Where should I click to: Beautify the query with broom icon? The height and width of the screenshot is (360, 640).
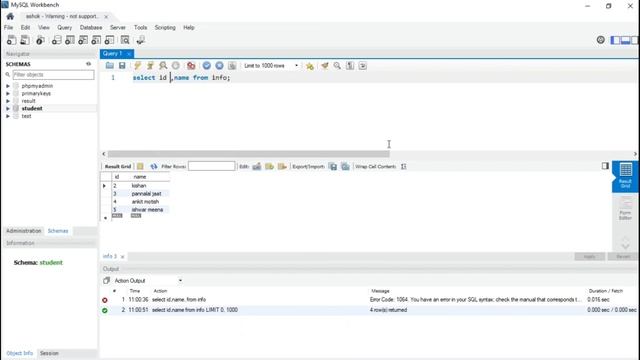click(x=324, y=65)
